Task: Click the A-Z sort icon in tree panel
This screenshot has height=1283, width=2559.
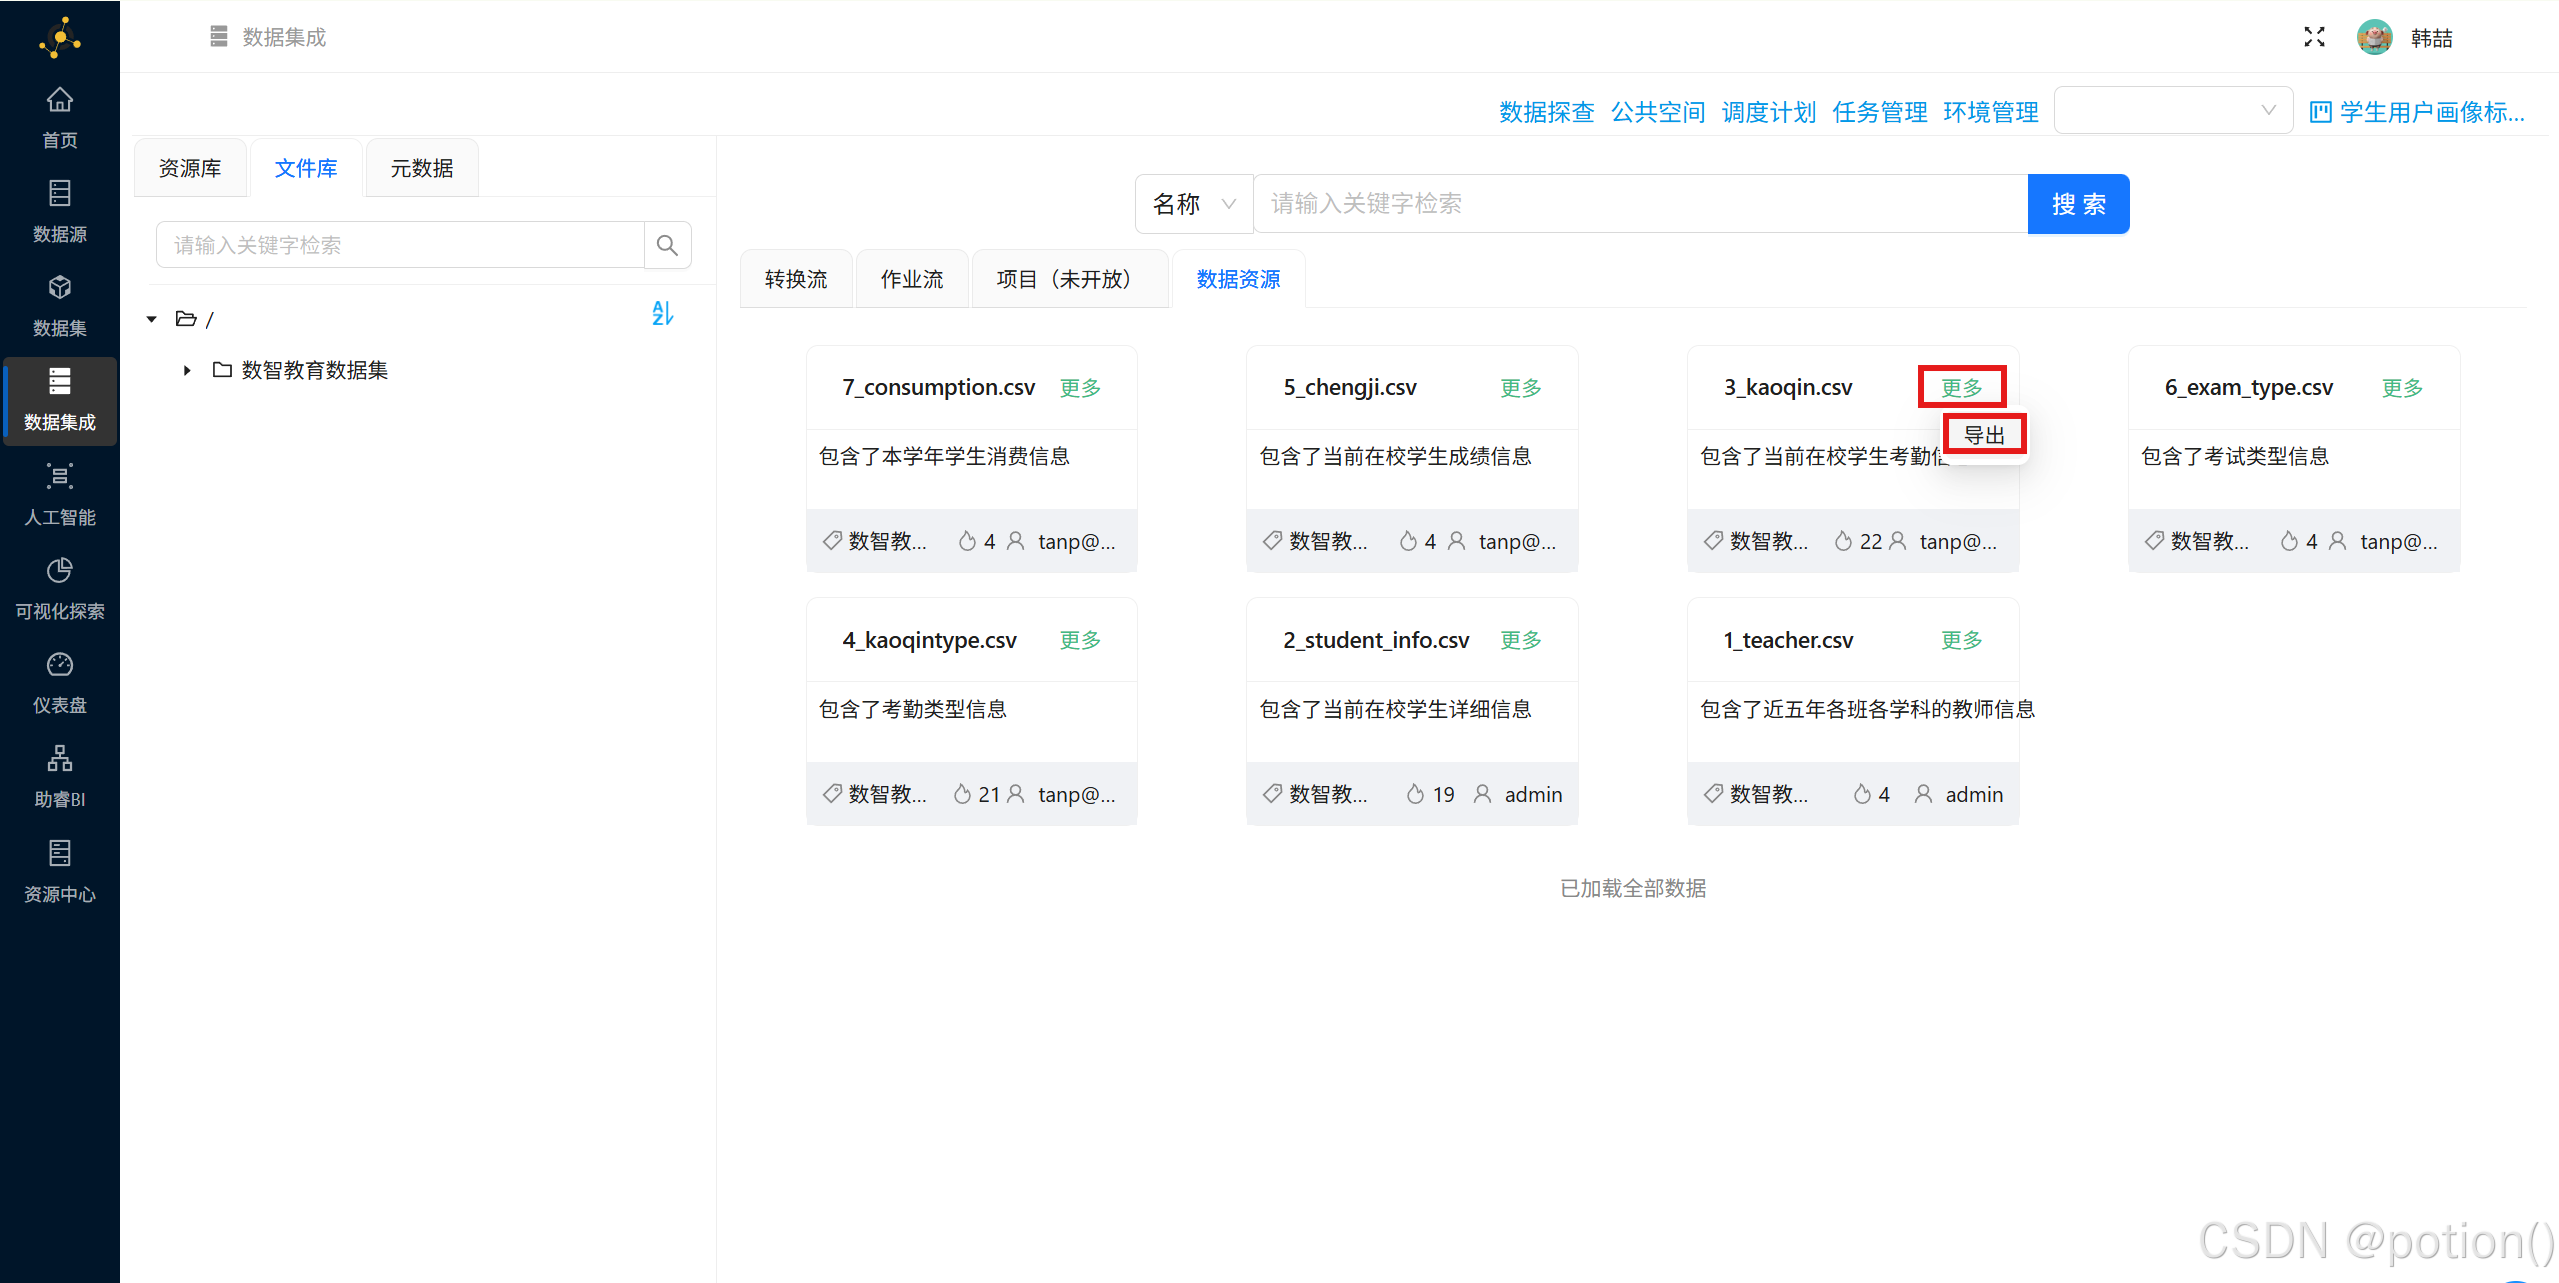Action: pos(663,314)
